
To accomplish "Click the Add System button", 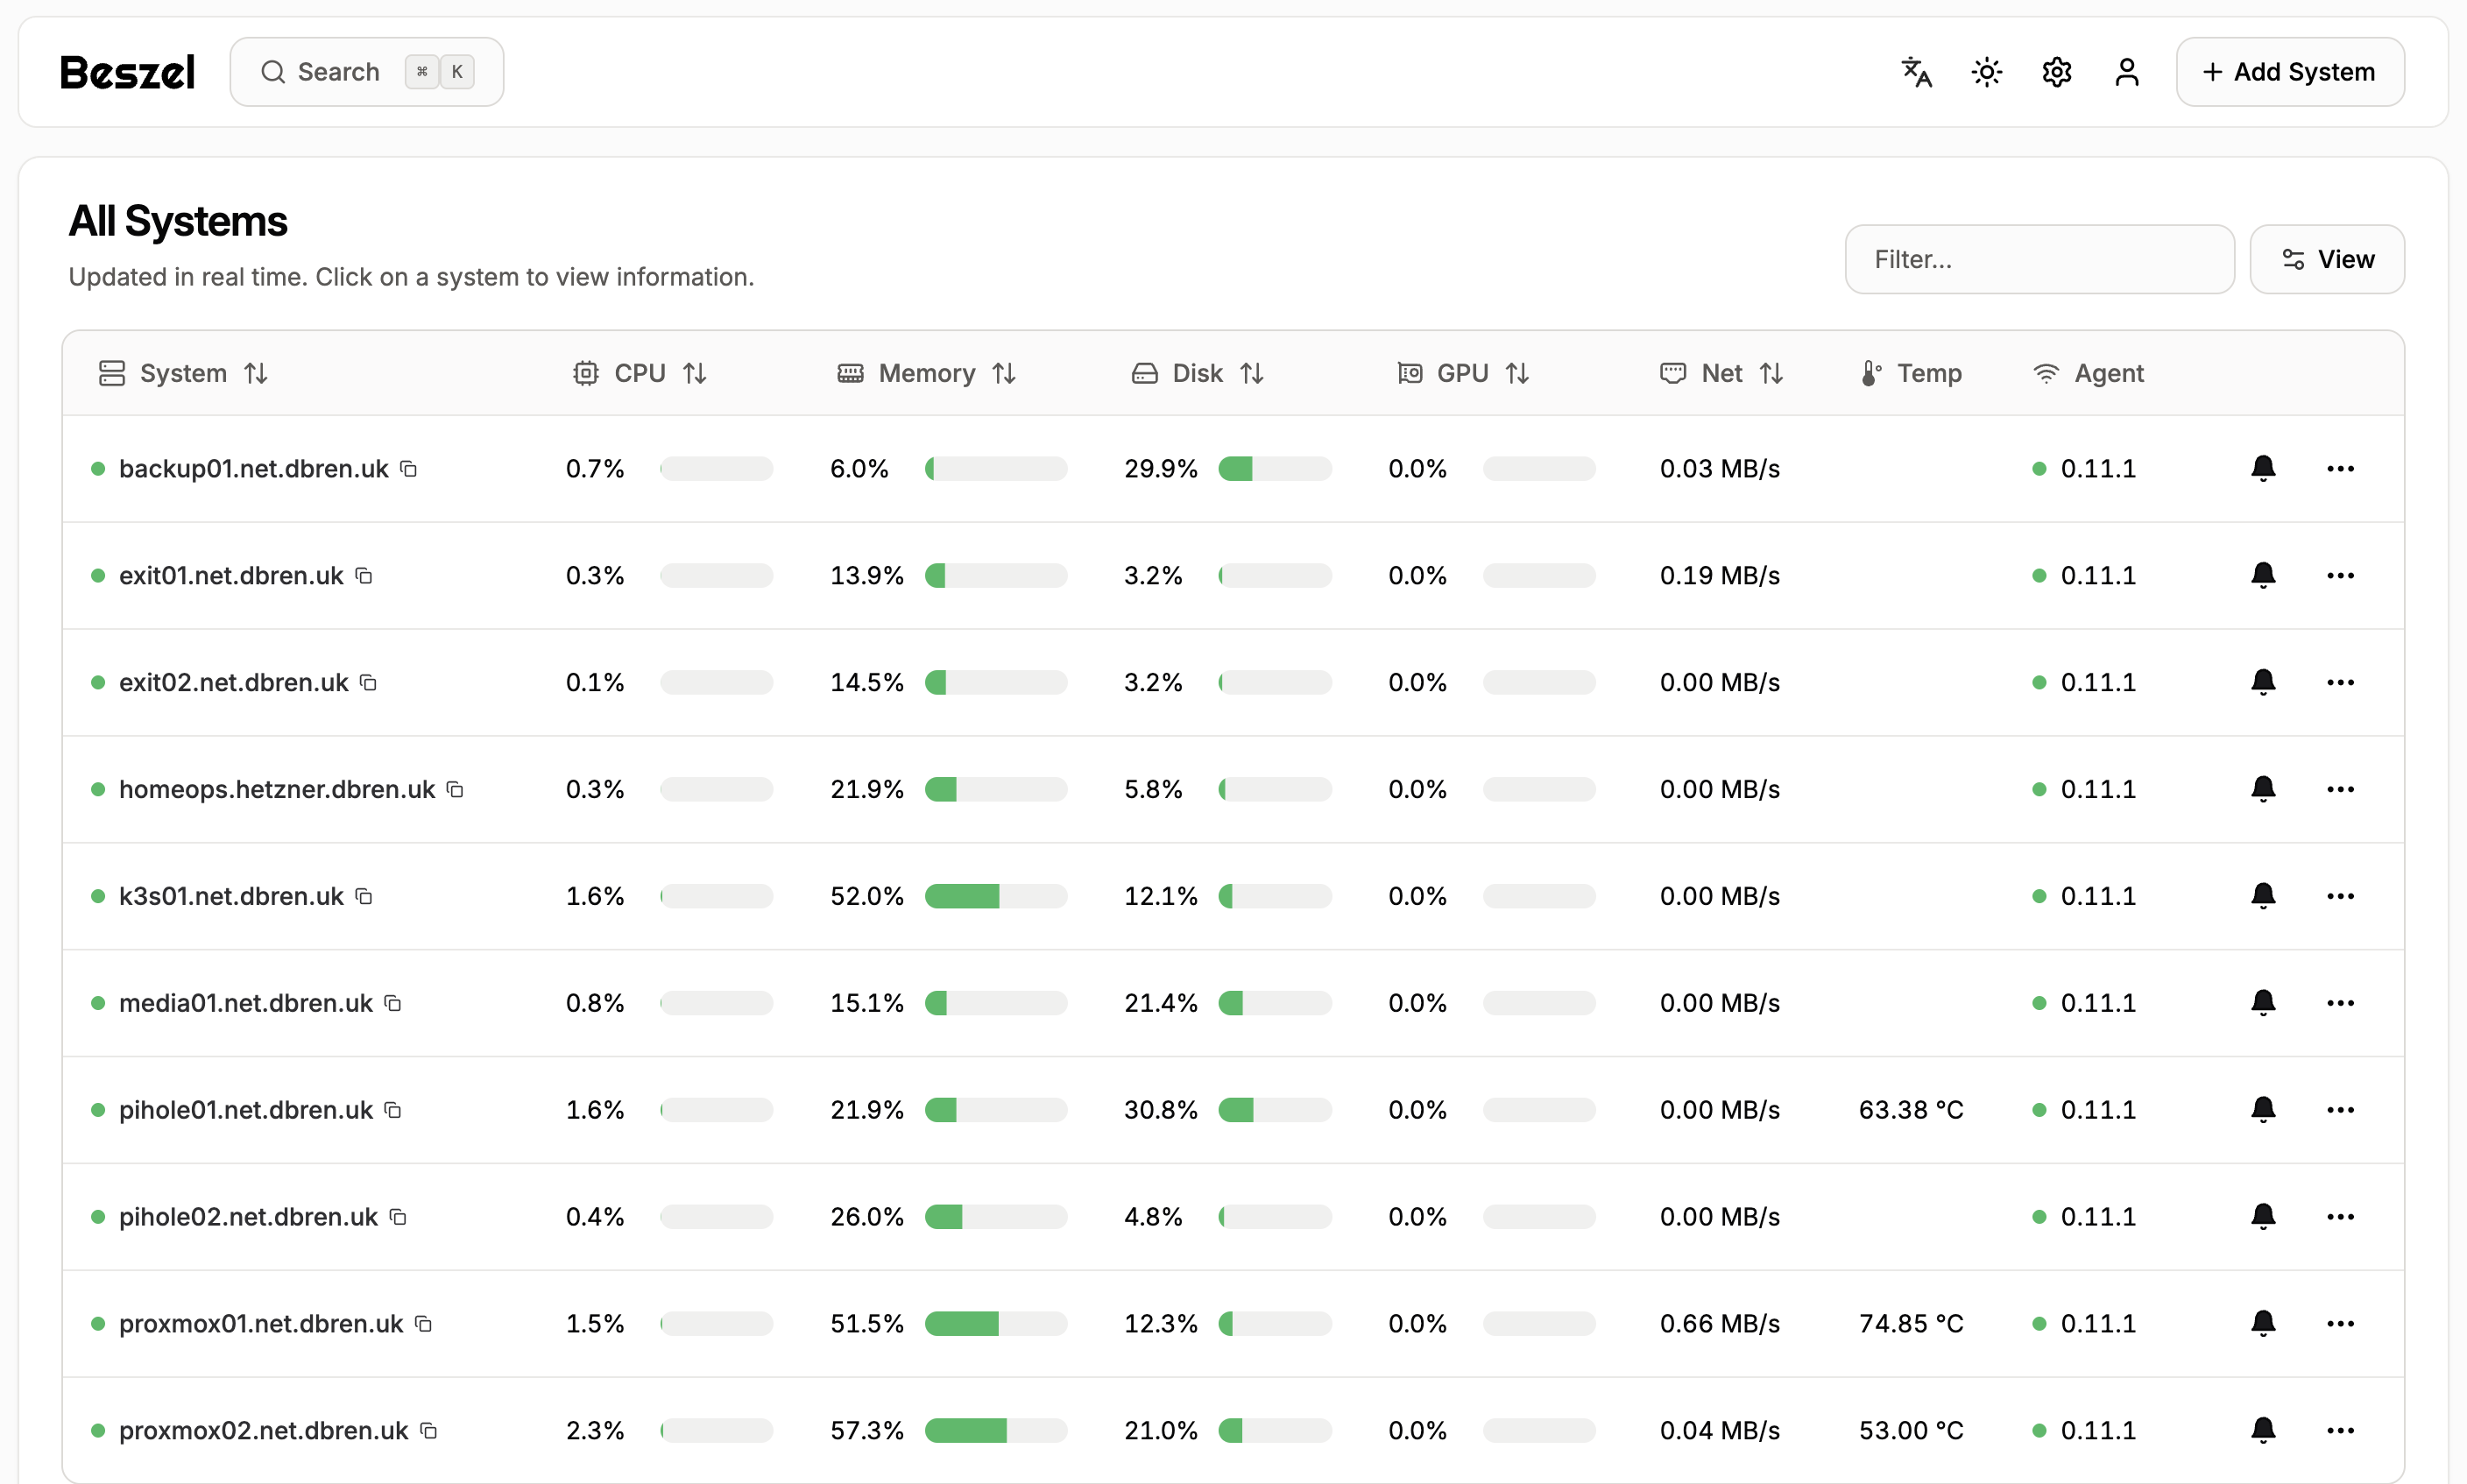I will tap(2289, 72).
